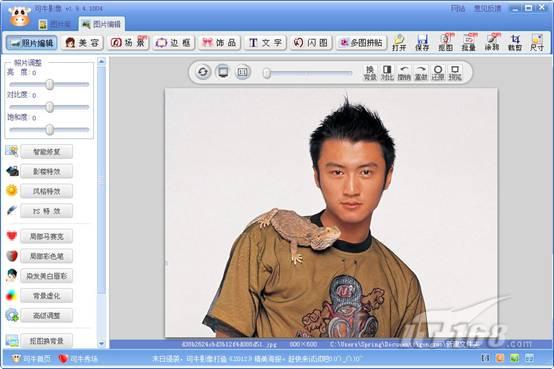The image size is (554, 369).
Task: Toggle the fit-to-screen view icon
Action: (x=223, y=72)
